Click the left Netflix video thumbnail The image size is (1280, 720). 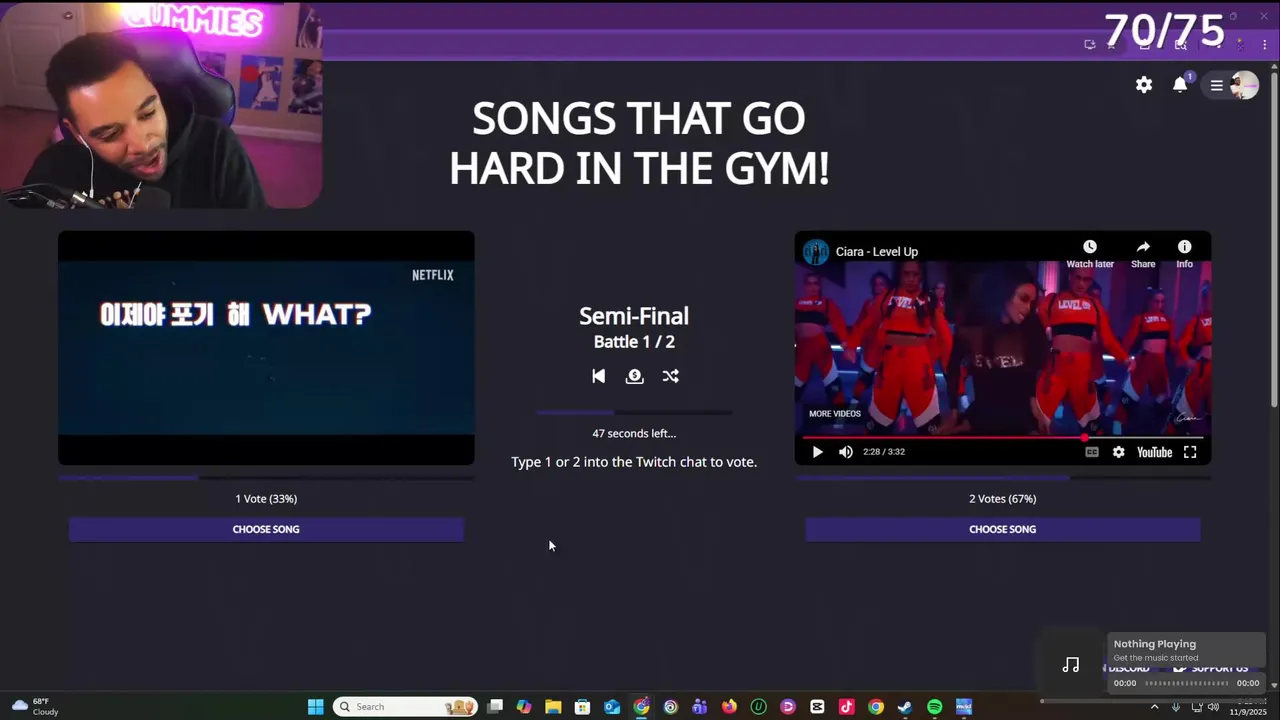tap(266, 348)
